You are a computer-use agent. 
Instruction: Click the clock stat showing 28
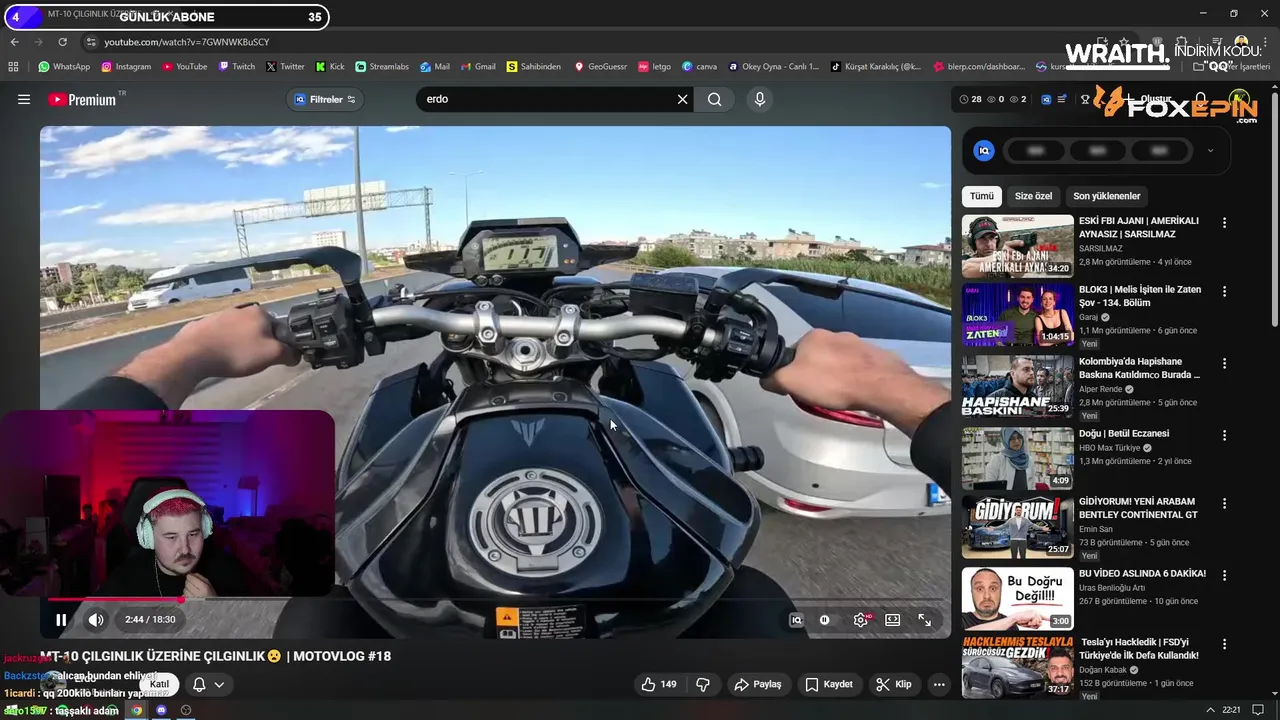(970, 99)
